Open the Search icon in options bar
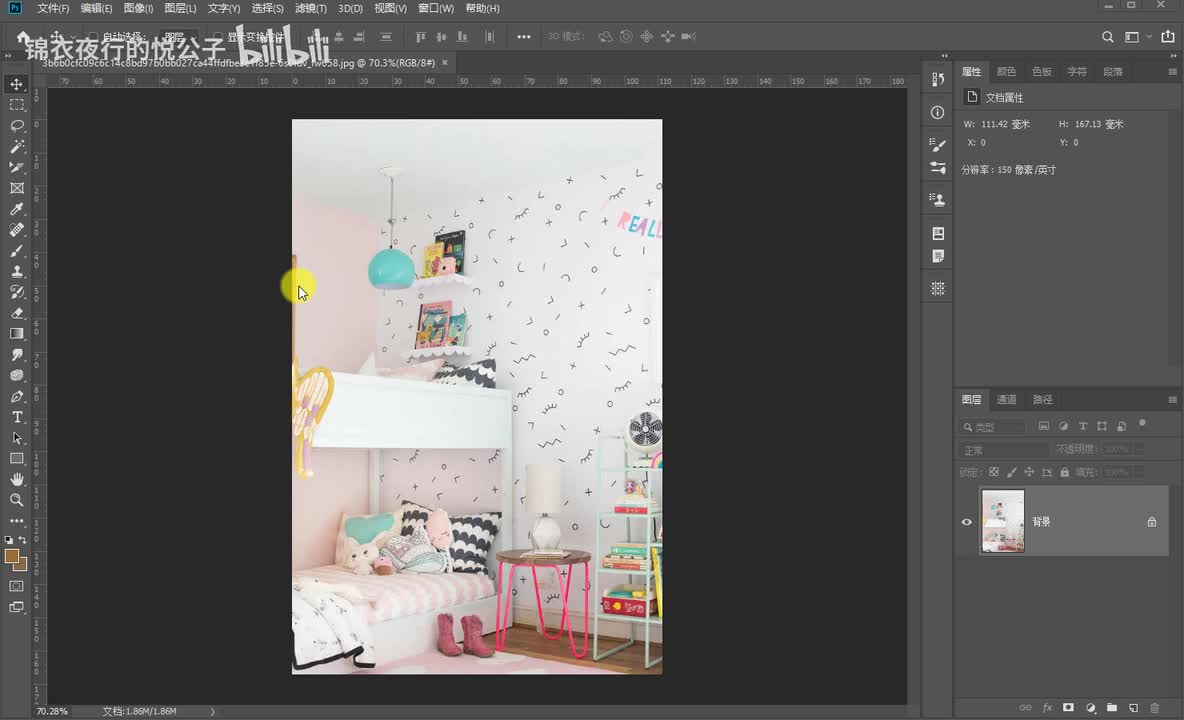Viewport: 1184px width, 720px height. coord(1108,36)
